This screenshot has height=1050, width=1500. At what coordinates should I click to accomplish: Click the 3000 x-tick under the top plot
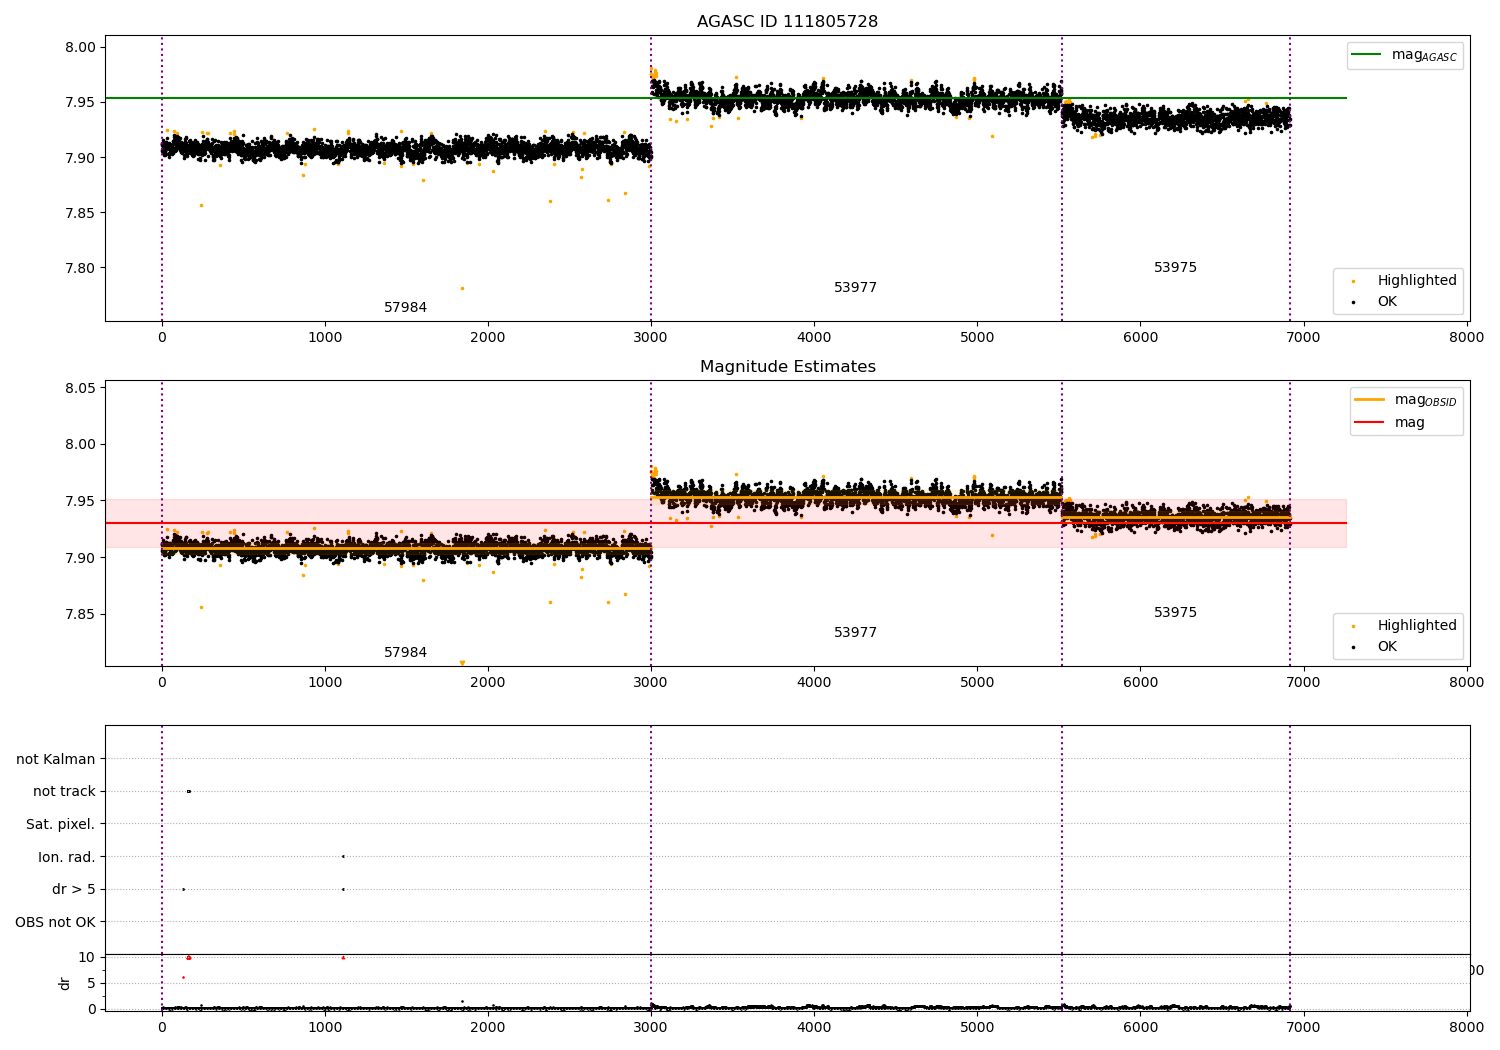pos(651,338)
